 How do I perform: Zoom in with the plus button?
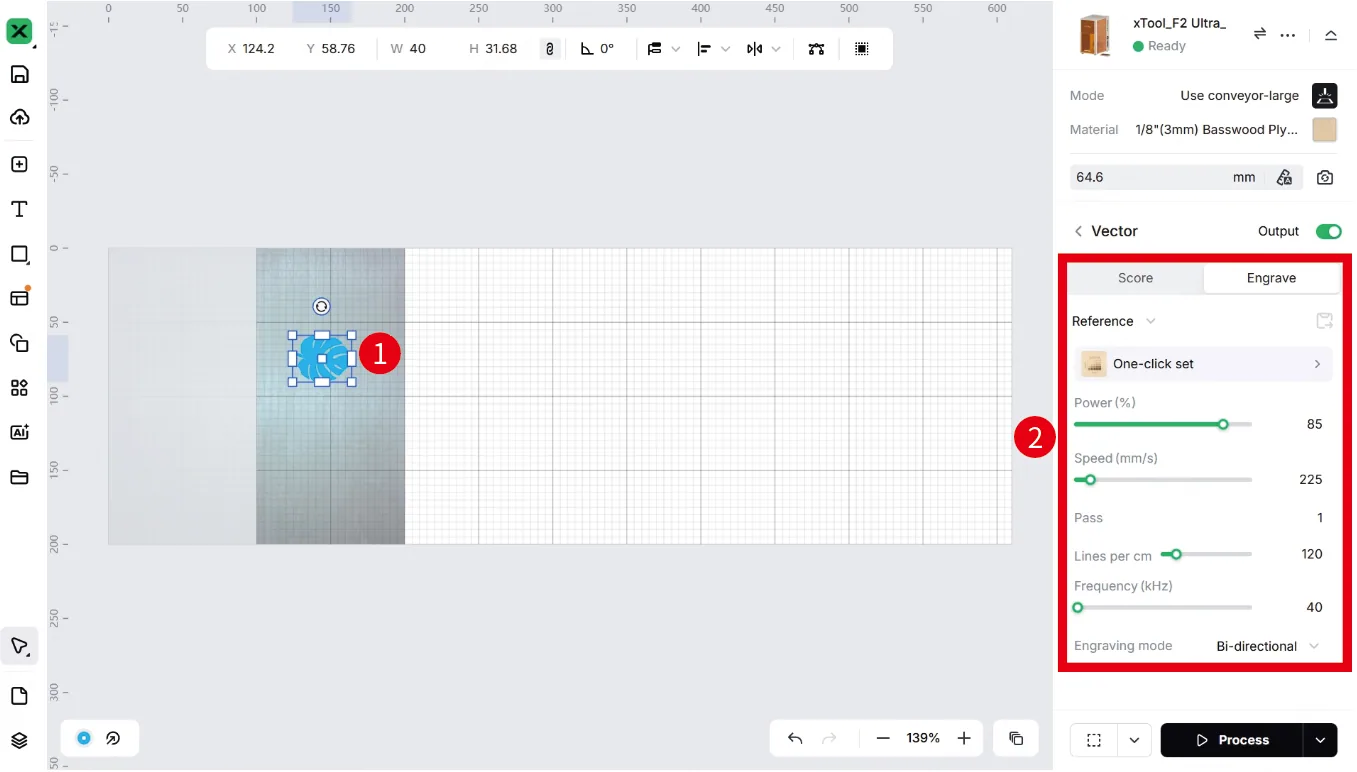coord(964,738)
